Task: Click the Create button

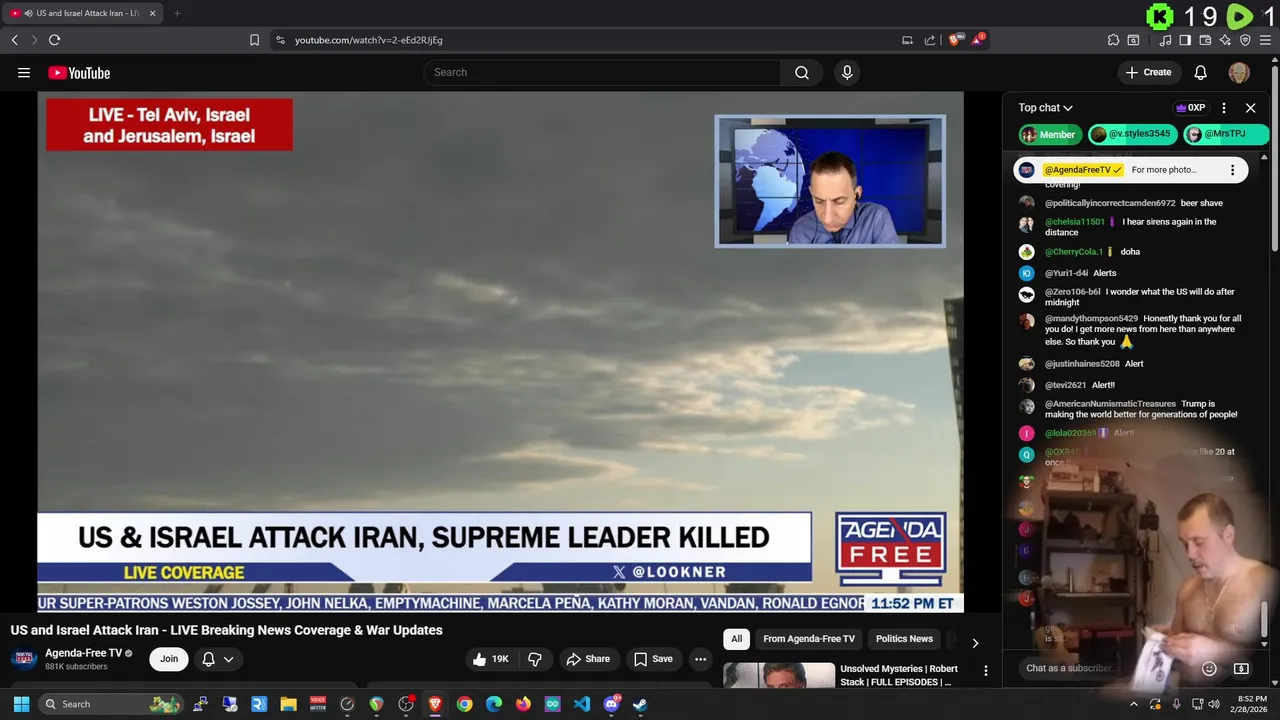Action: click(x=1148, y=72)
